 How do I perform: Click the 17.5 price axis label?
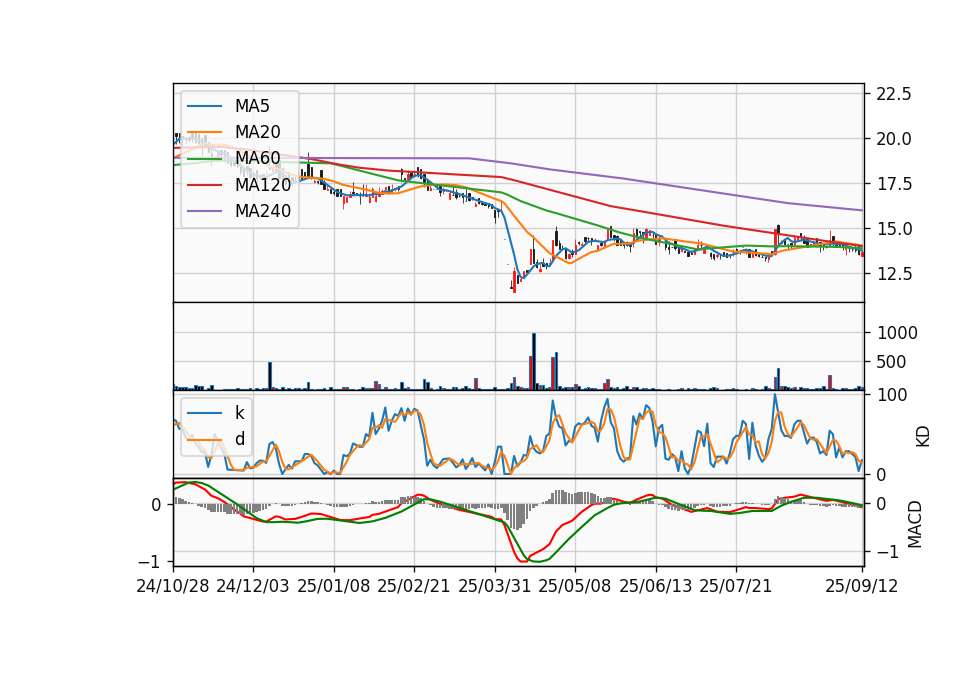click(x=894, y=184)
